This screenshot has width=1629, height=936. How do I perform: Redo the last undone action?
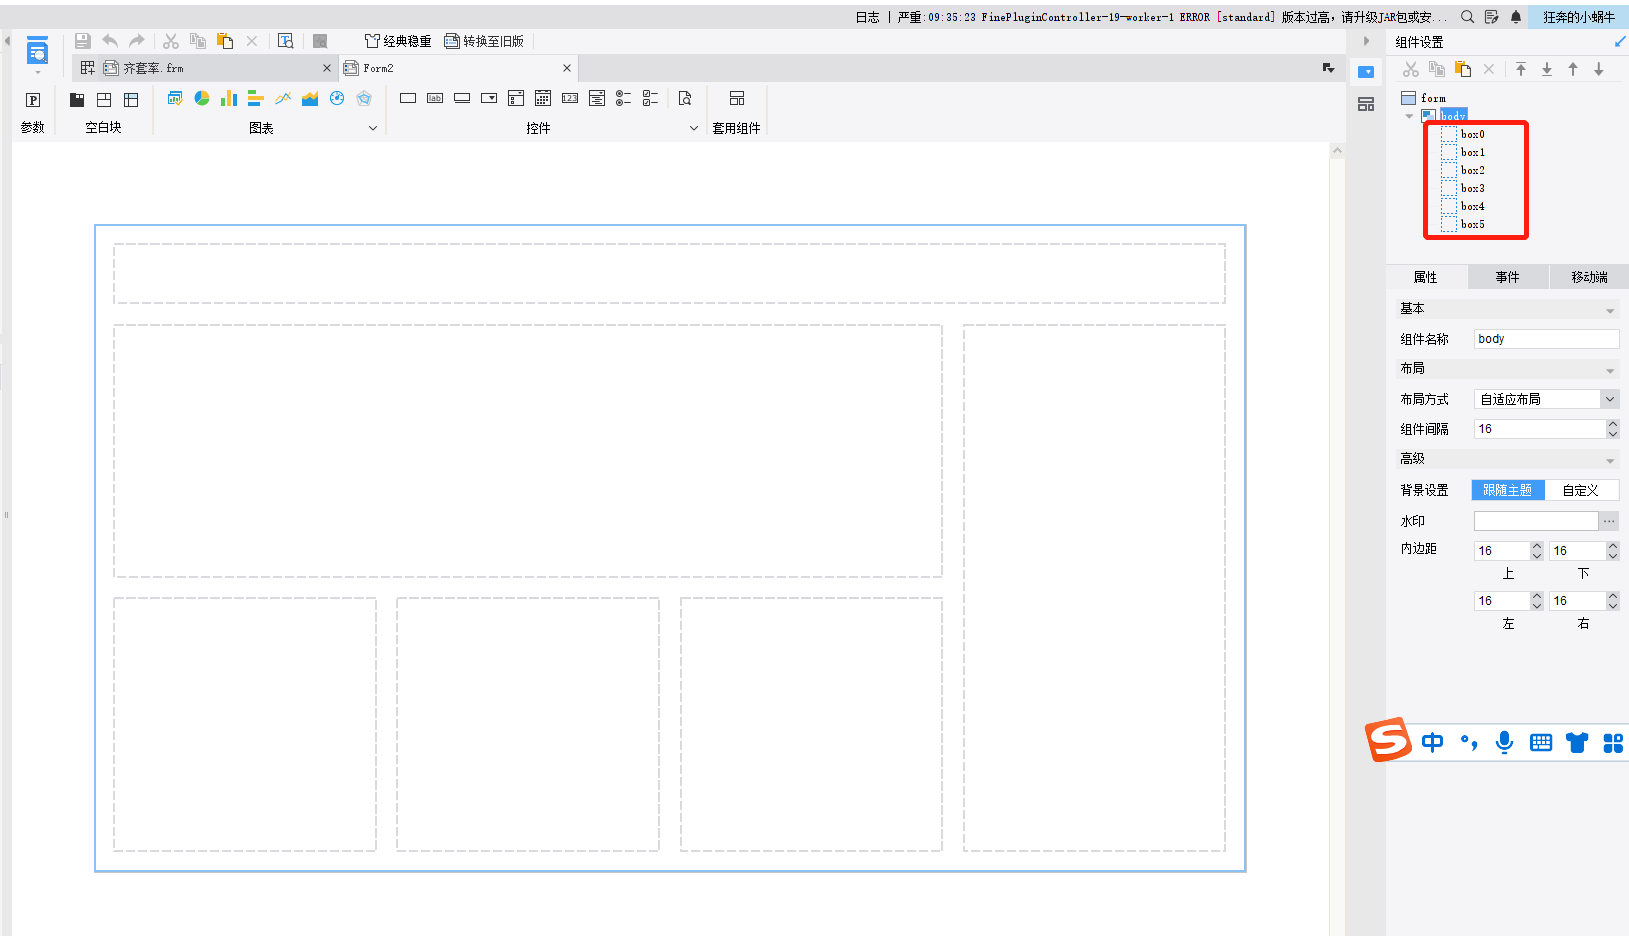(137, 41)
